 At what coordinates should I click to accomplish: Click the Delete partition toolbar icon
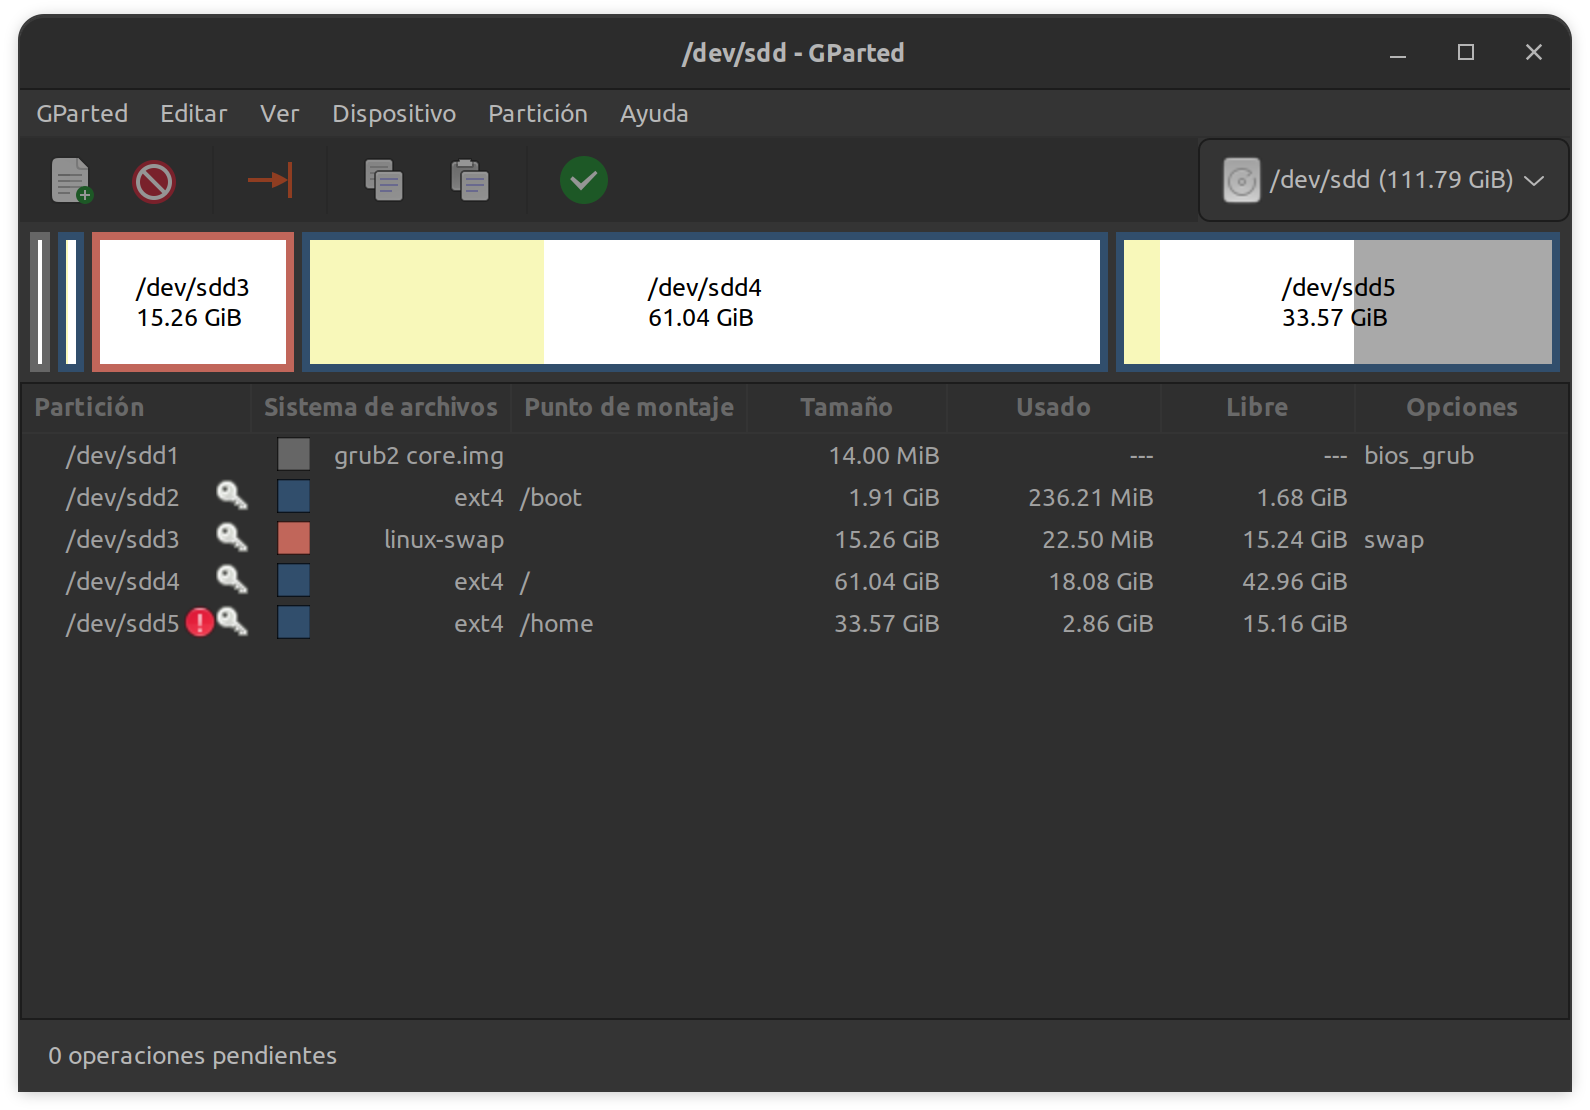154,182
